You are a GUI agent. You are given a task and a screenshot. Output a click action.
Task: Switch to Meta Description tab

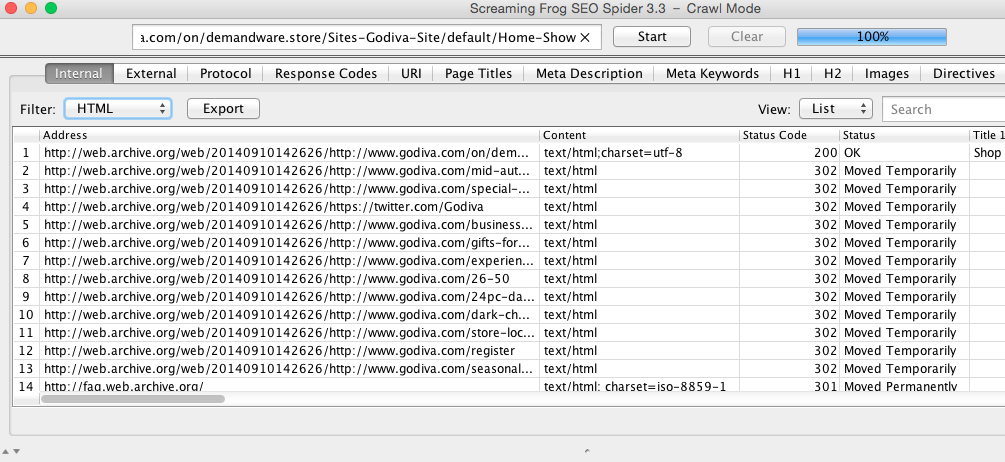[x=589, y=74]
